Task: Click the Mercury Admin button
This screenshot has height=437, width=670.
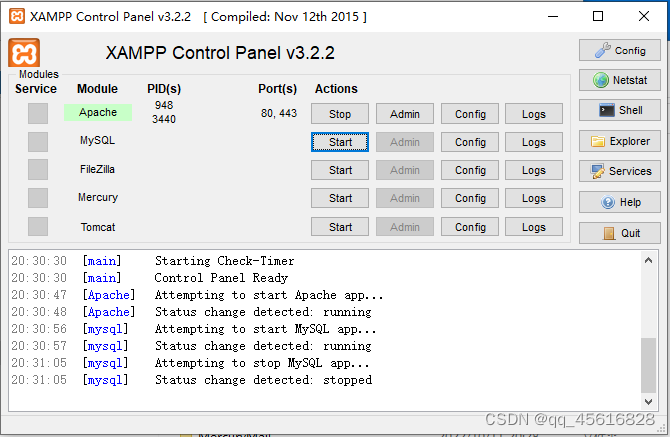Action: pyautogui.click(x=405, y=198)
